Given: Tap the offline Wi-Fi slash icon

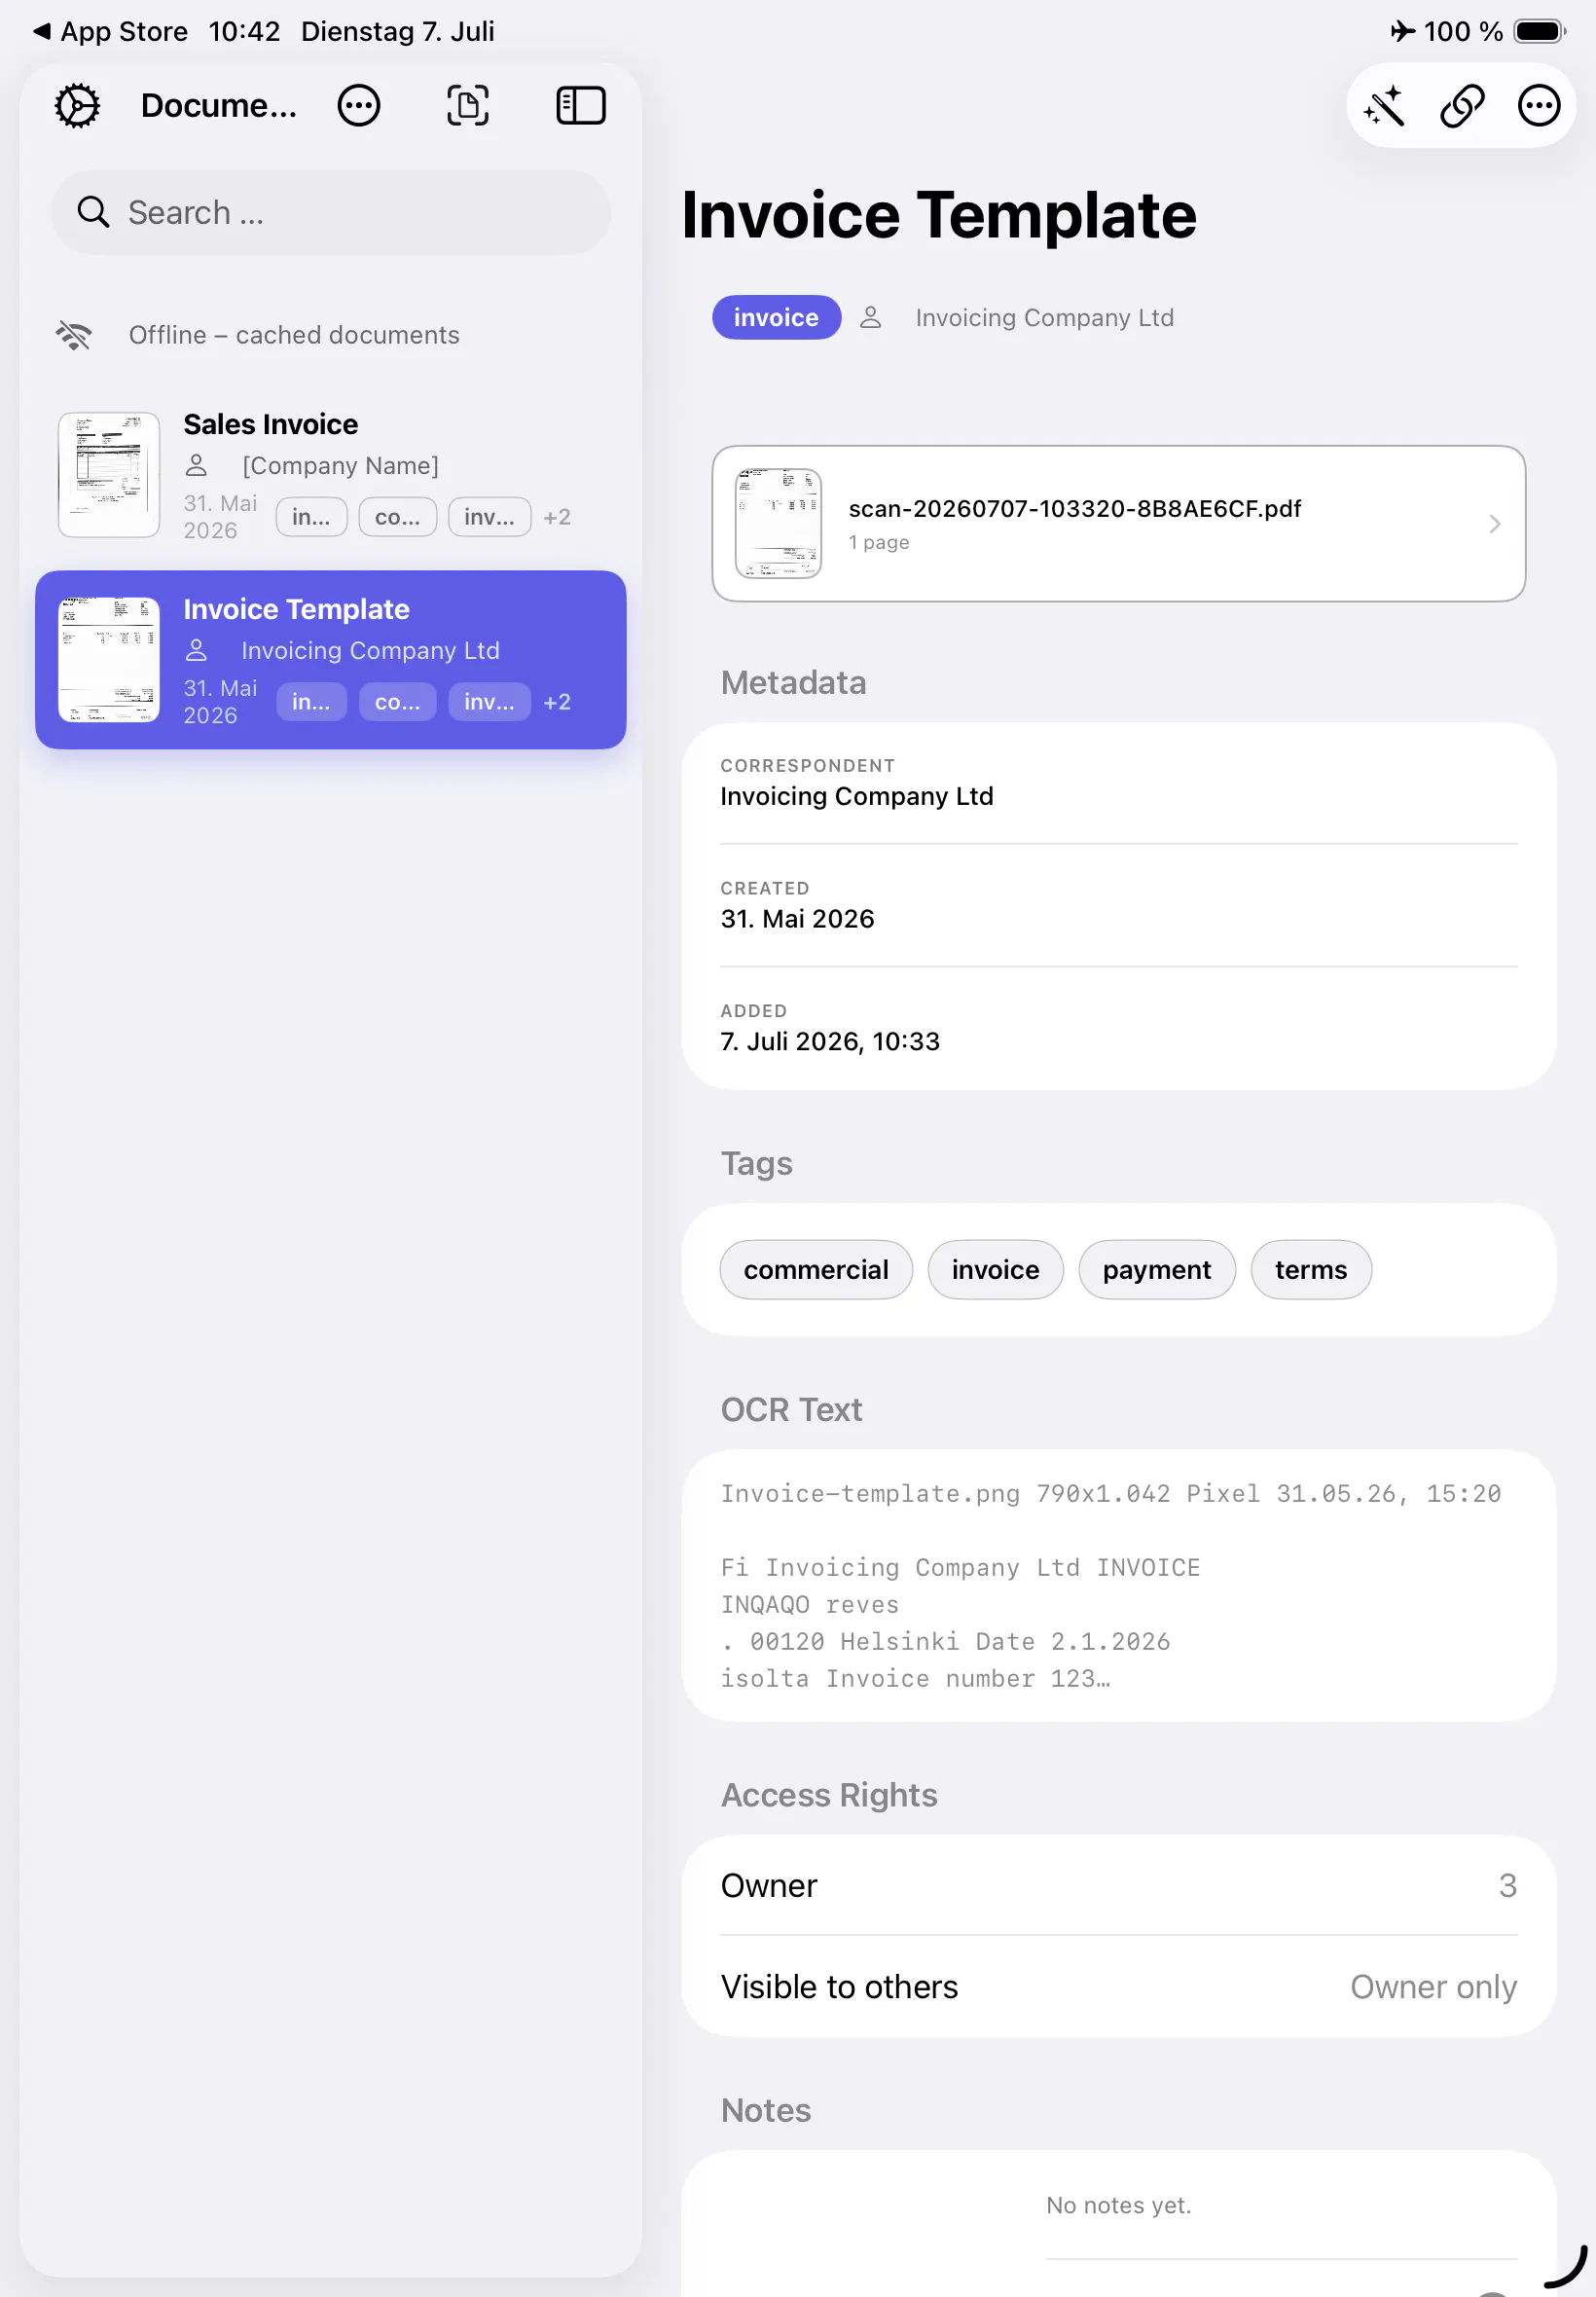Looking at the screenshot, I should [74, 335].
